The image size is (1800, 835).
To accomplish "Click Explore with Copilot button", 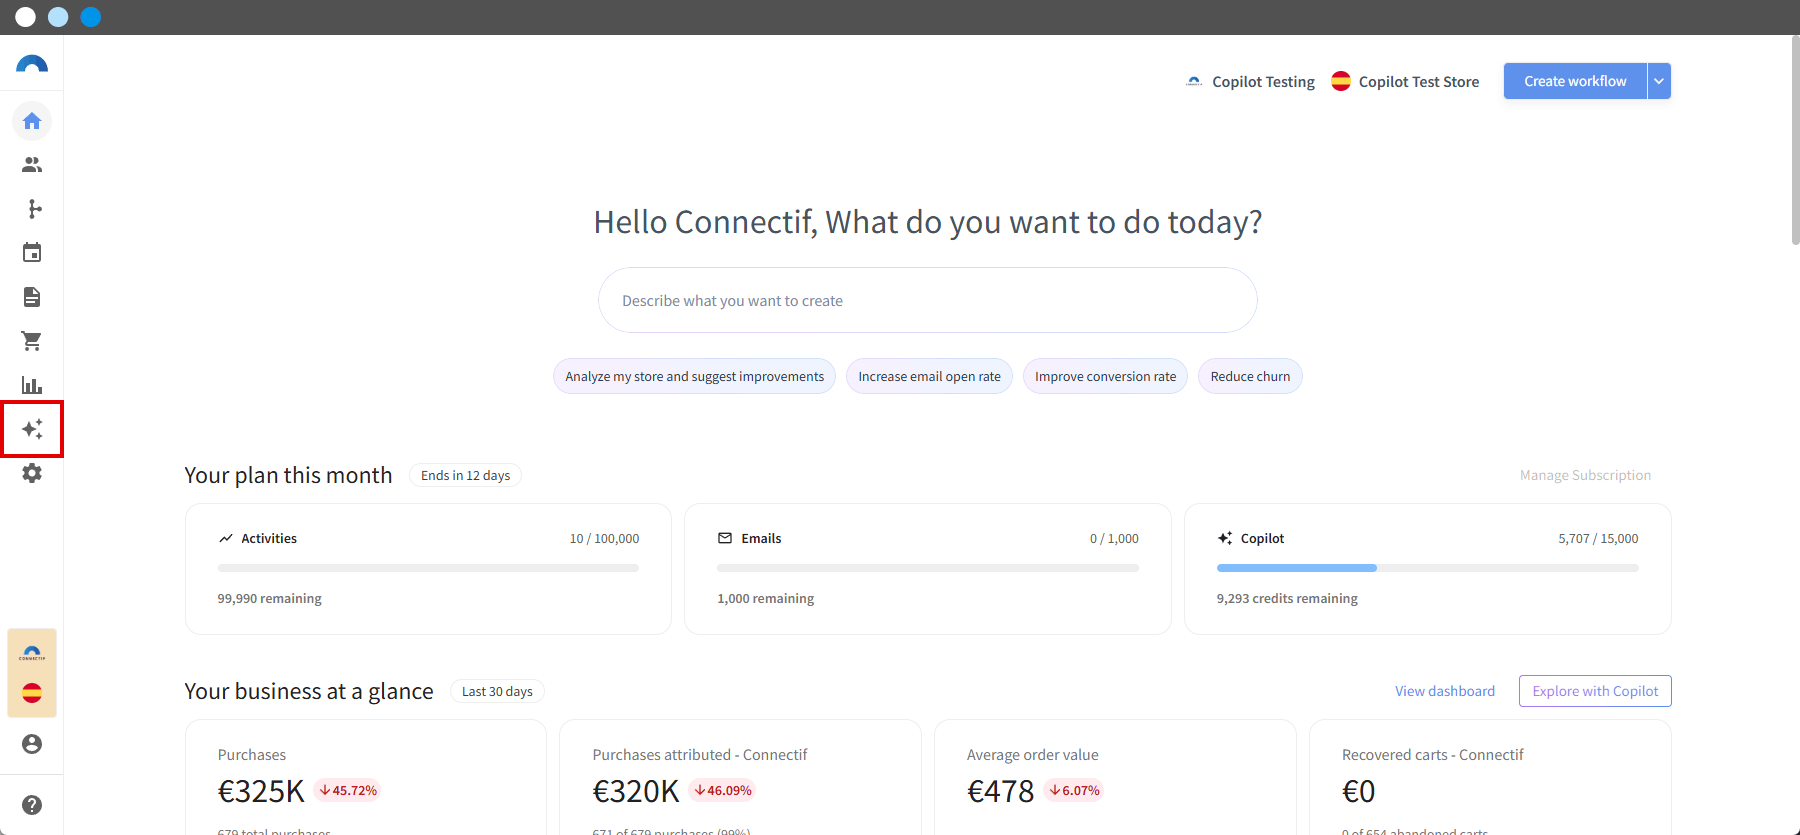I will pos(1595,691).
